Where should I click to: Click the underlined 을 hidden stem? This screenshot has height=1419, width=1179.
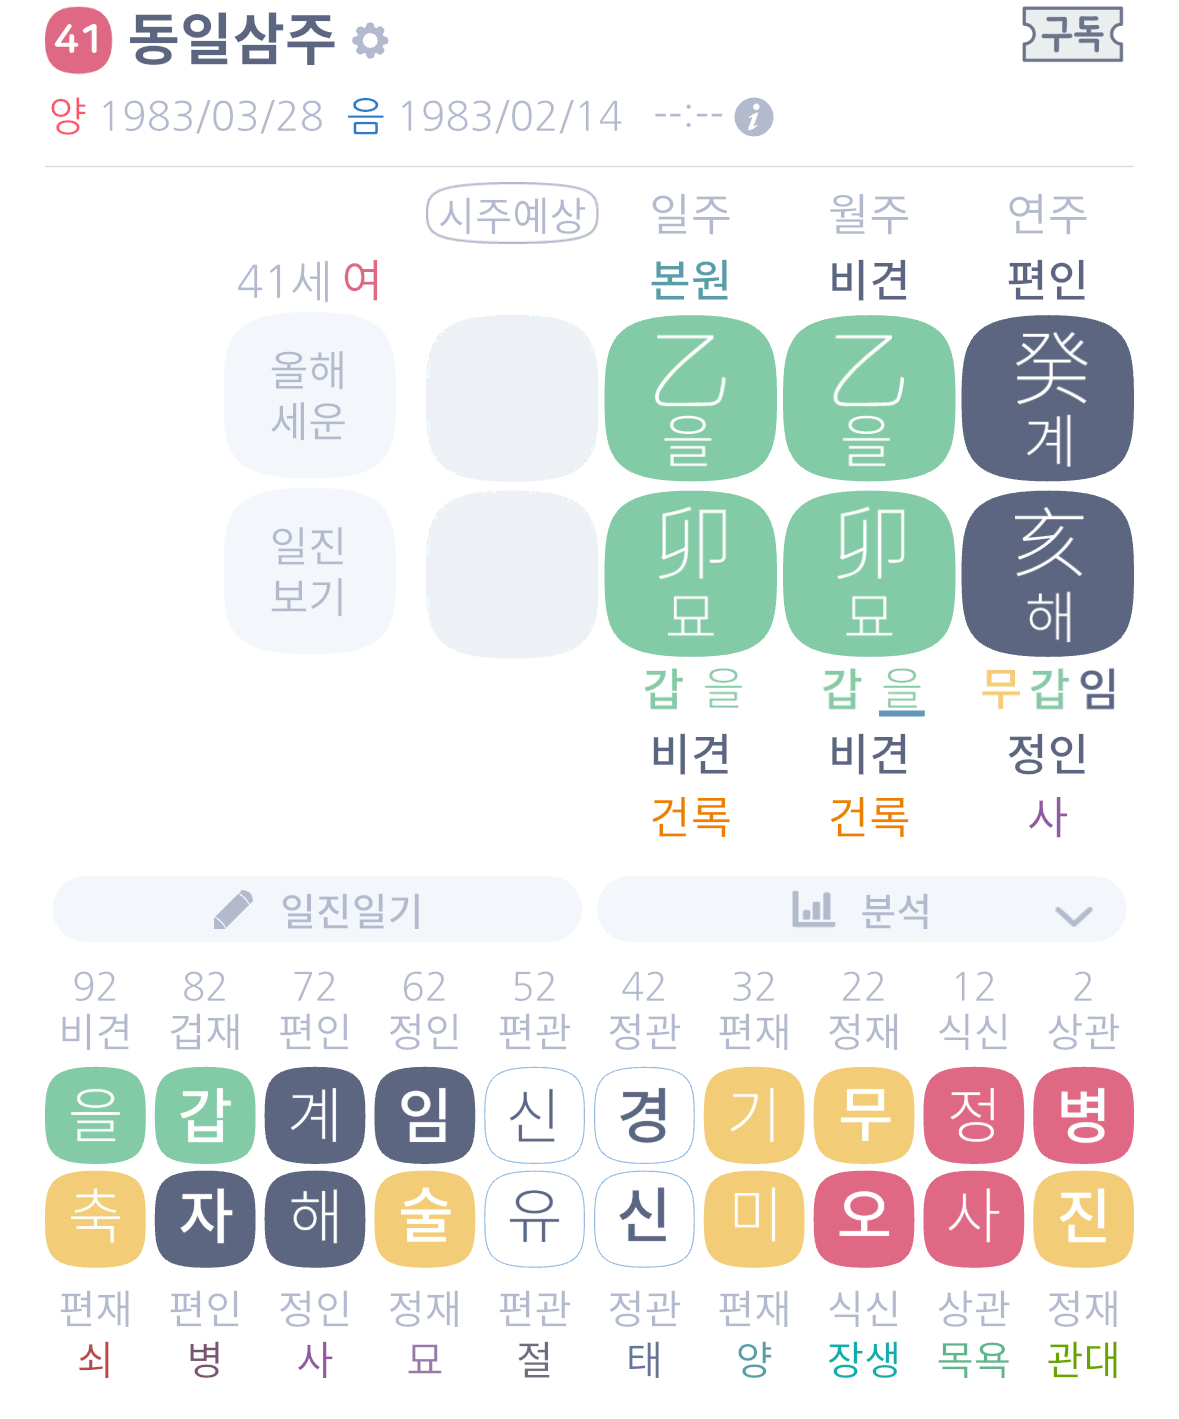click(902, 690)
